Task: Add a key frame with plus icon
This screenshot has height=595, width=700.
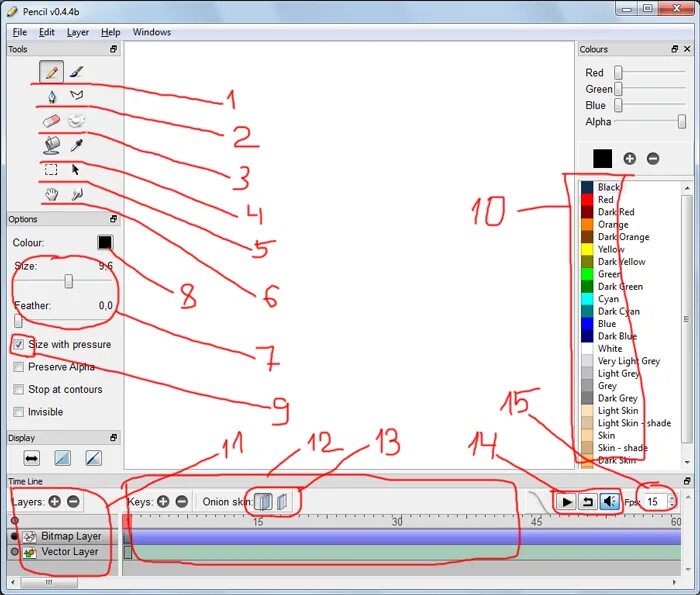Action: point(163,502)
